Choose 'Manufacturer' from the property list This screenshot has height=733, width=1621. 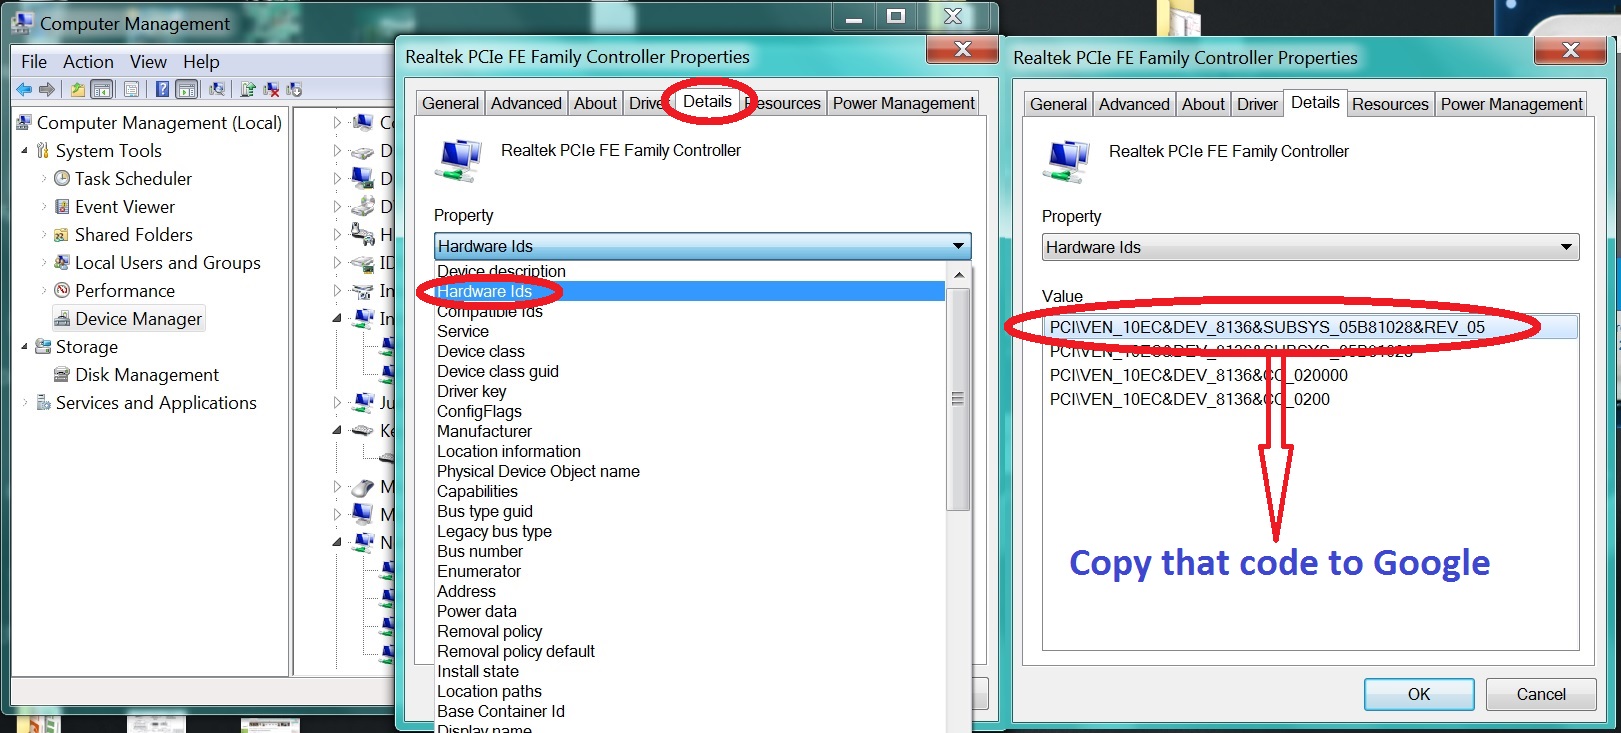click(x=690, y=431)
